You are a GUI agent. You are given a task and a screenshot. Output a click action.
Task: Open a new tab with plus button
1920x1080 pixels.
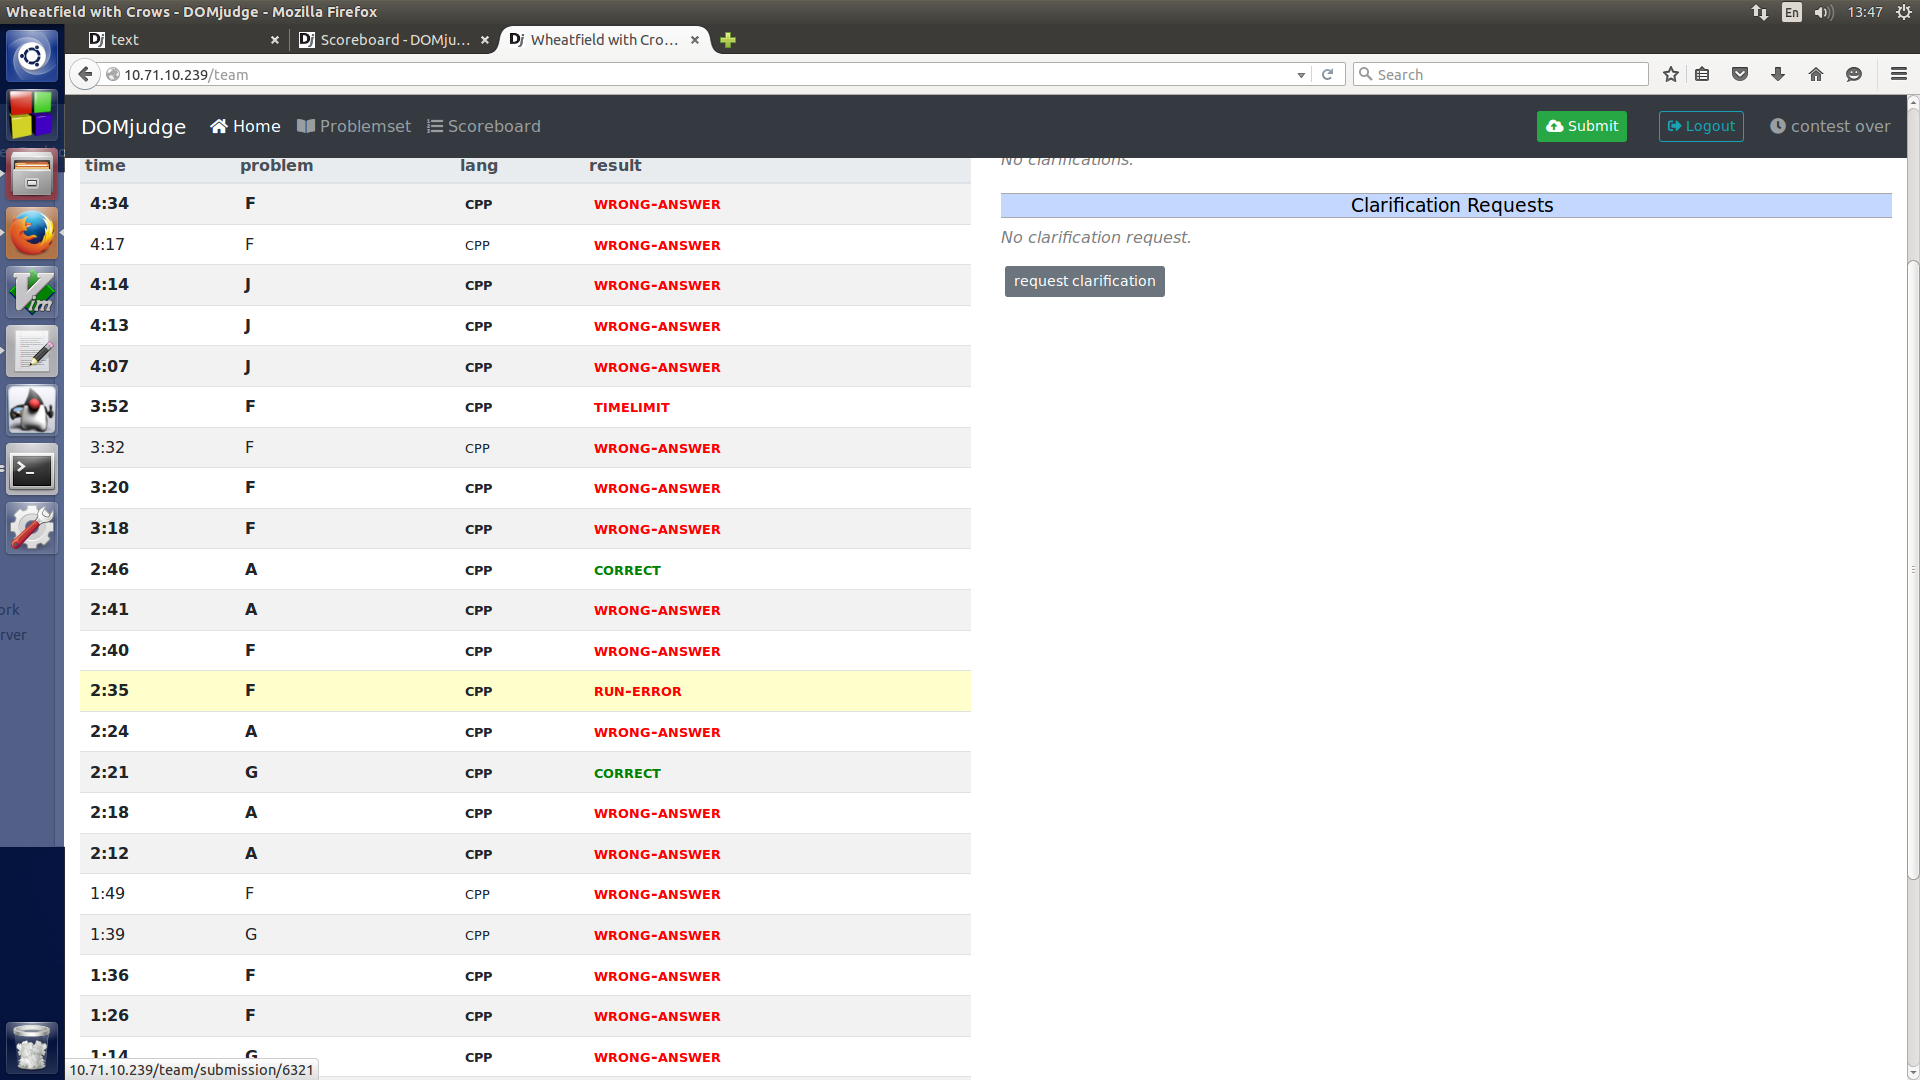[x=728, y=40]
